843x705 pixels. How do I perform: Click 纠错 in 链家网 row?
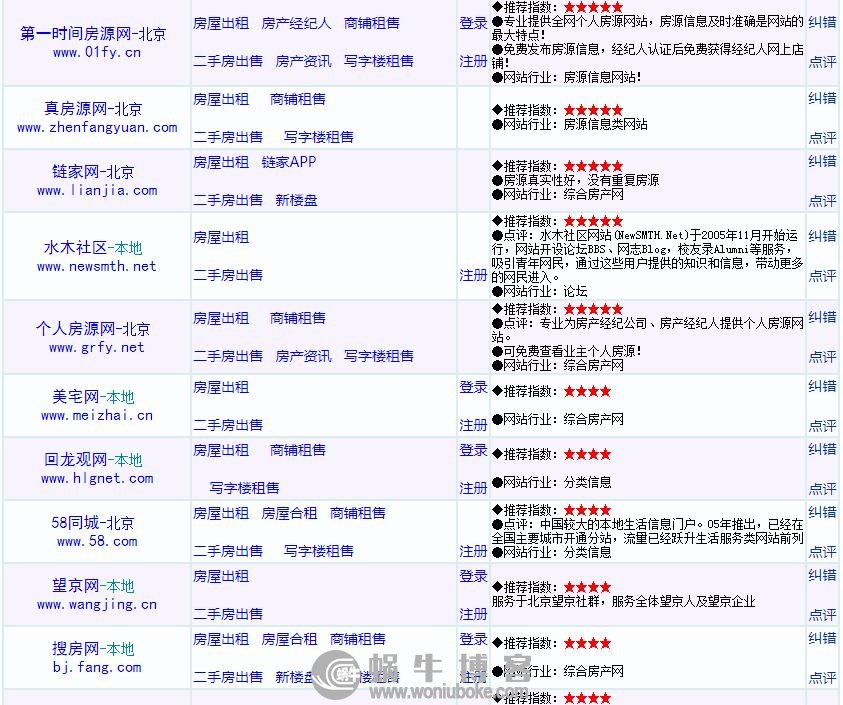pyautogui.click(x=823, y=161)
